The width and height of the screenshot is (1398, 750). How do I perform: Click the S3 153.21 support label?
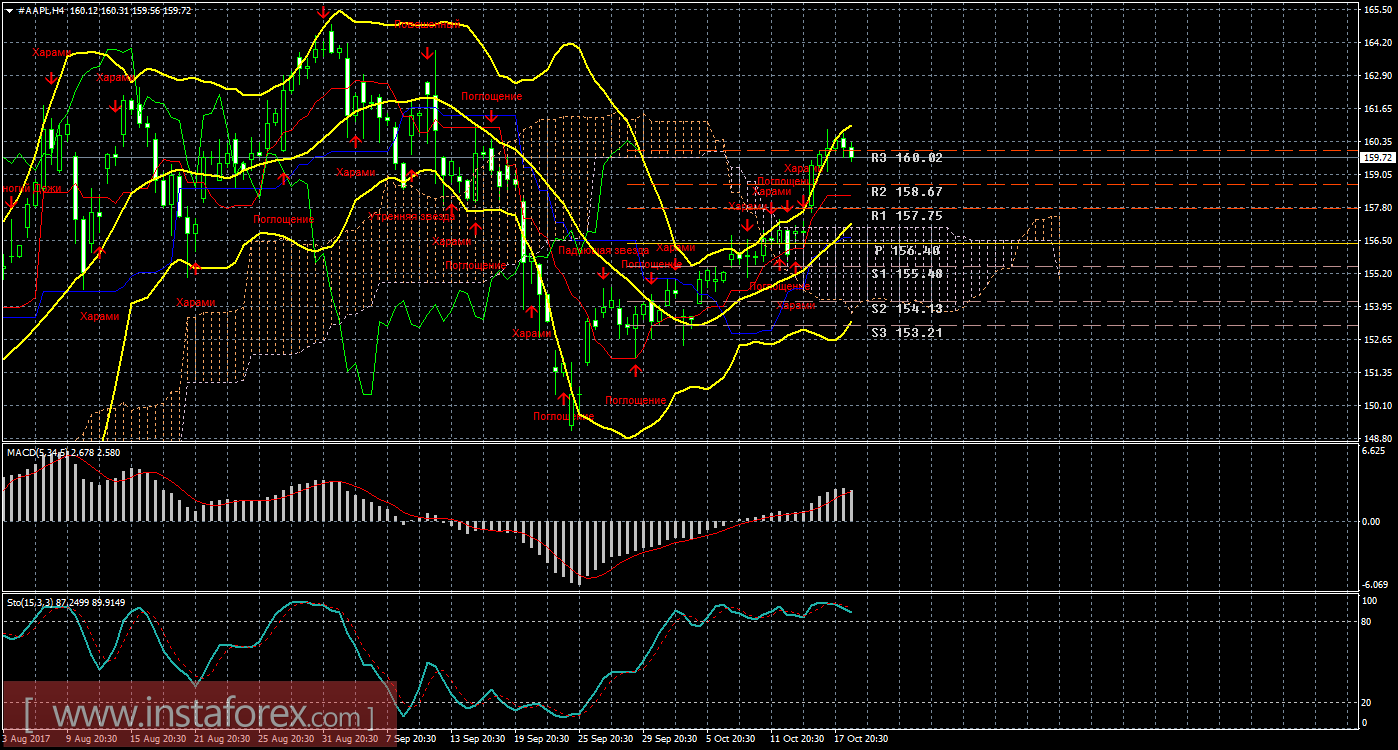coord(906,332)
